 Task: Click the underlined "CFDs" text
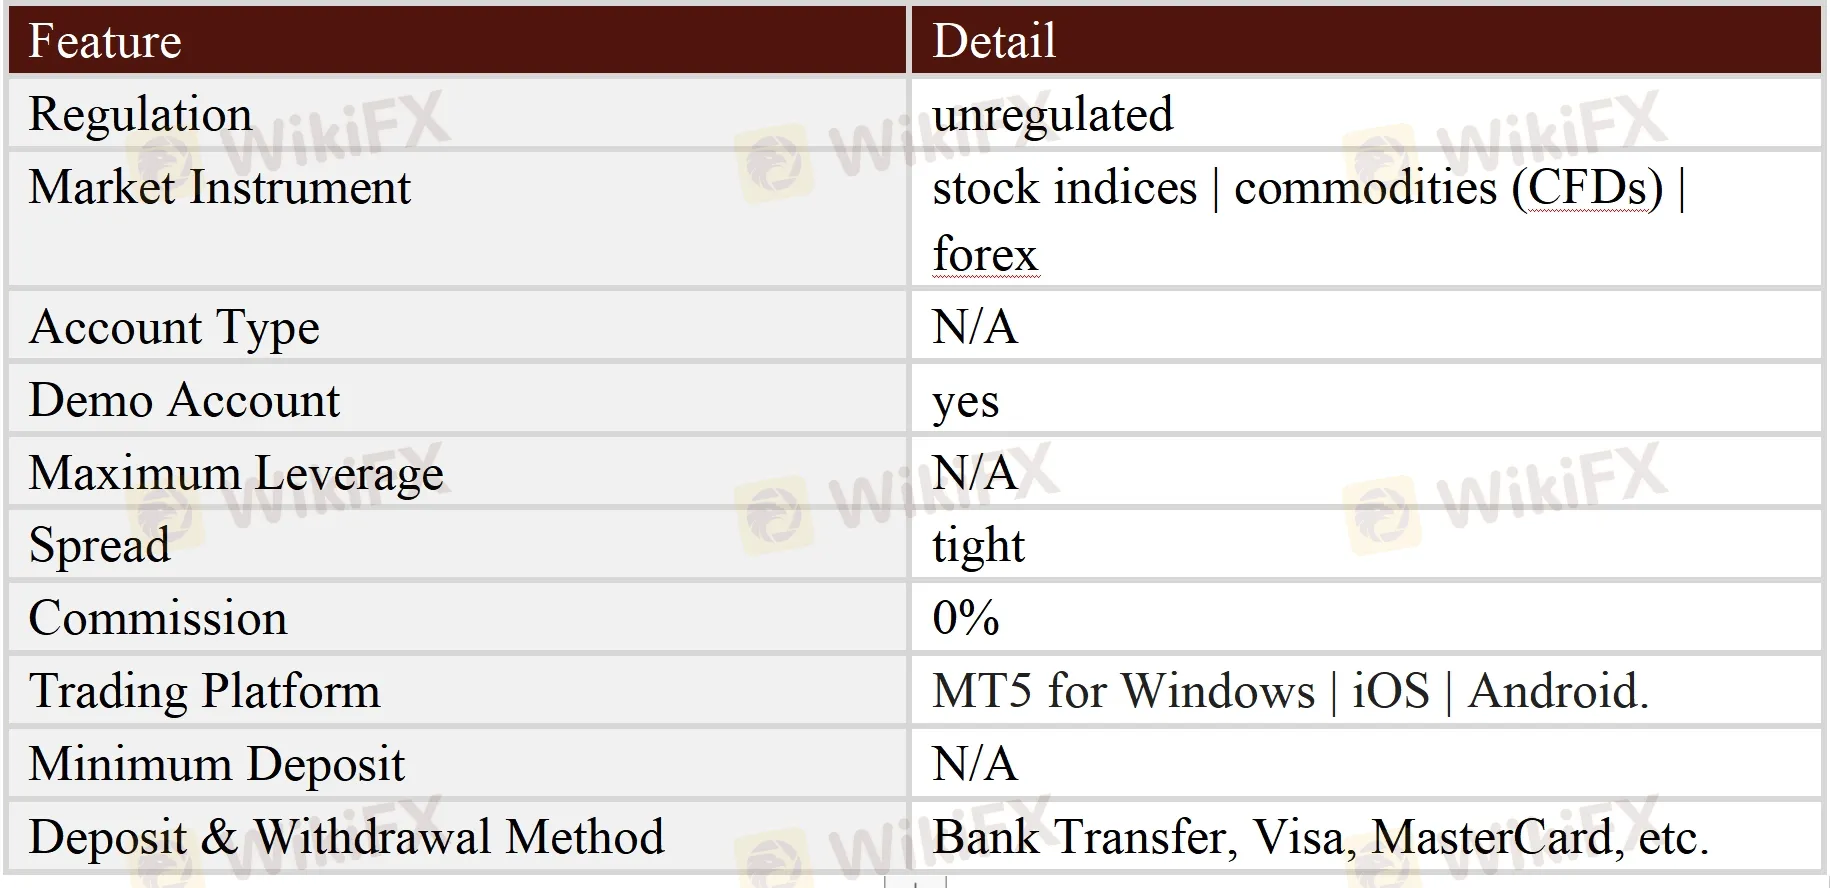coord(1587,188)
